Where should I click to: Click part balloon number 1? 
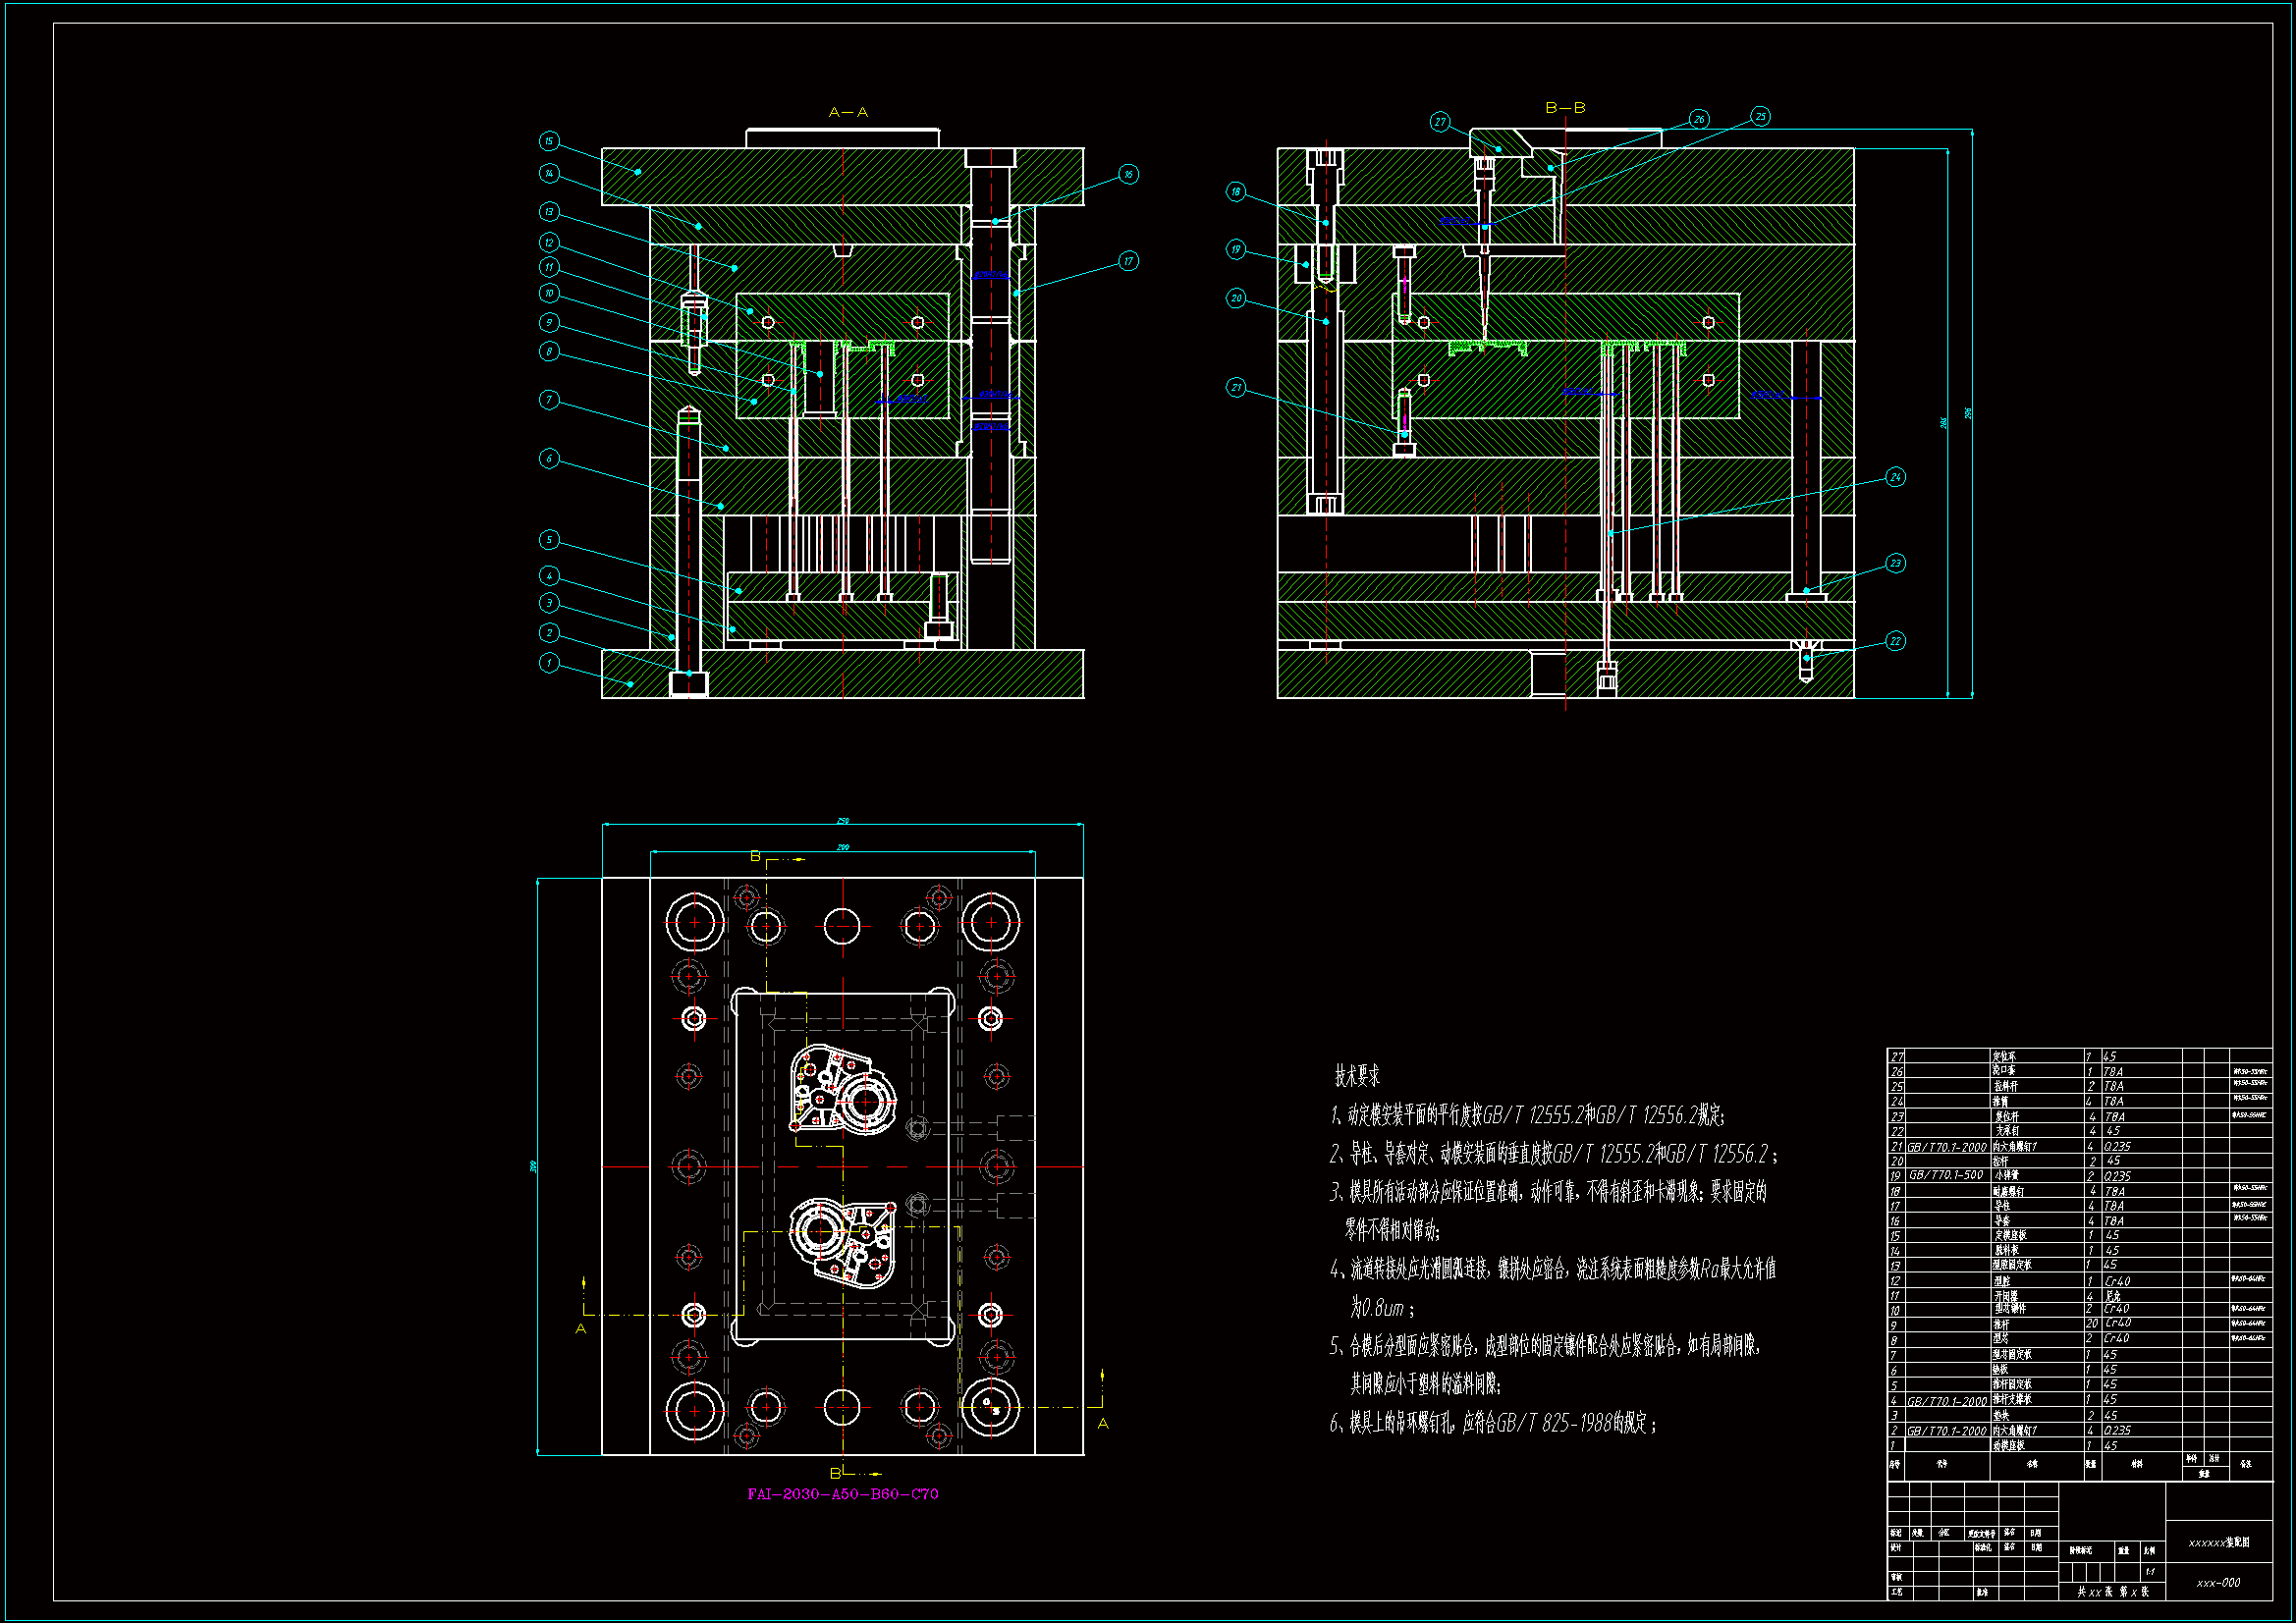click(548, 663)
